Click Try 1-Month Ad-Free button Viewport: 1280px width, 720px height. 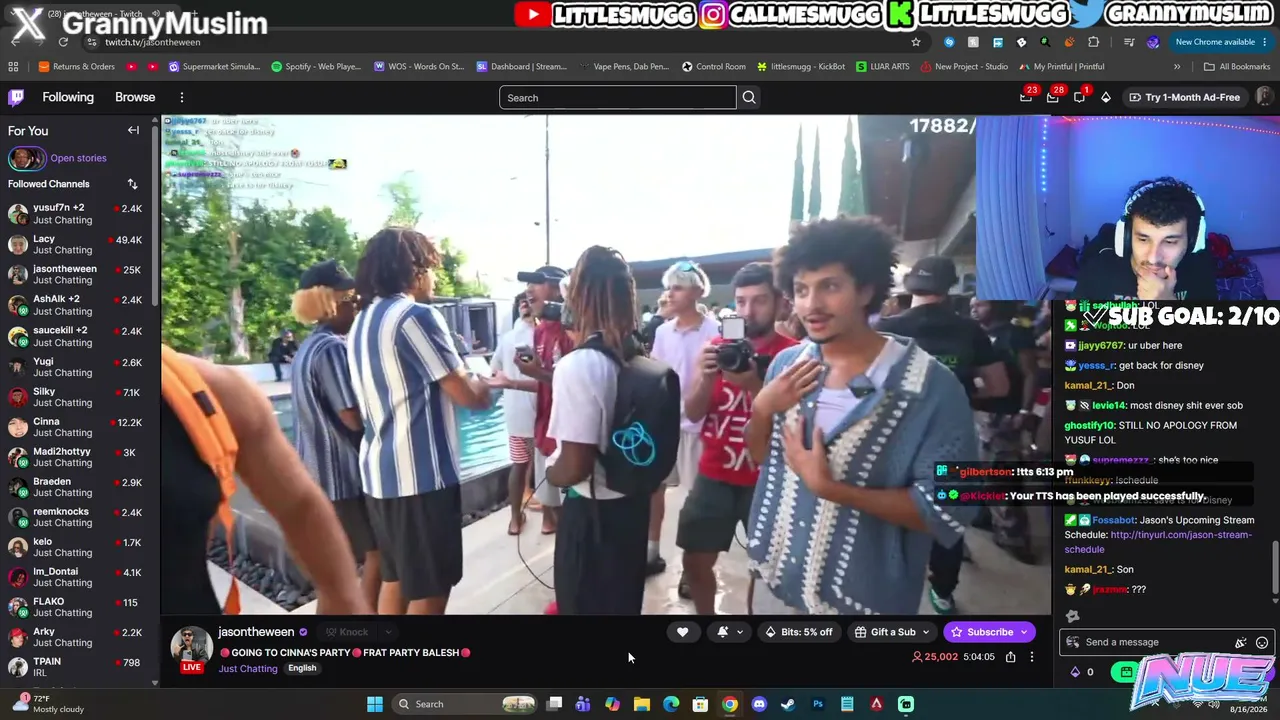1185,97
